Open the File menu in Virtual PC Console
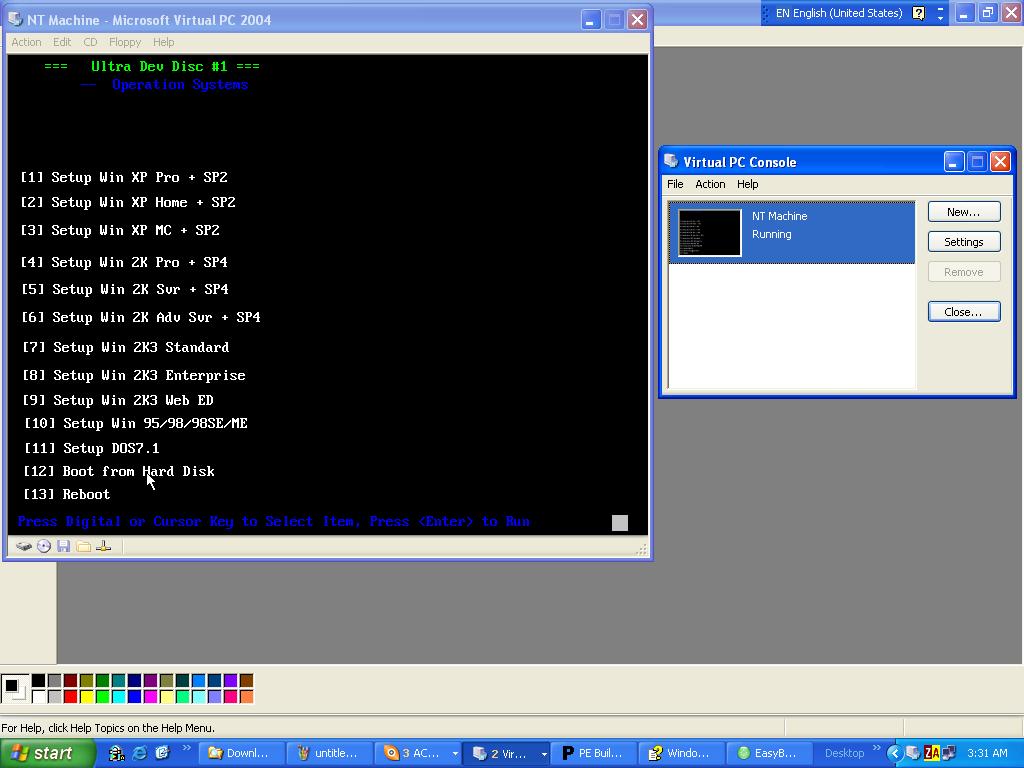The width and height of the screenshot is (1024, 768). click(675, 184)
